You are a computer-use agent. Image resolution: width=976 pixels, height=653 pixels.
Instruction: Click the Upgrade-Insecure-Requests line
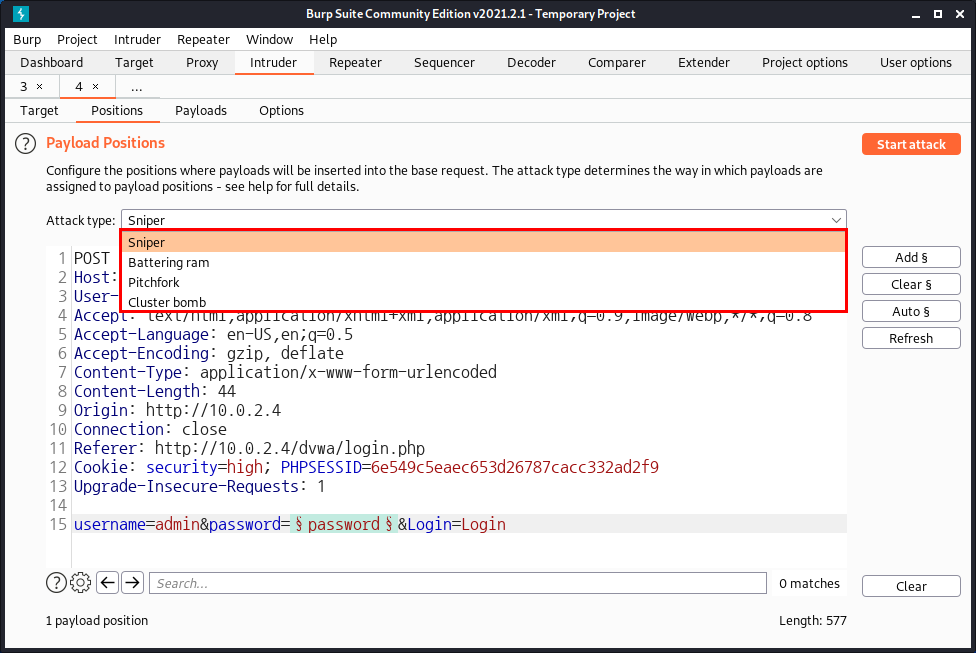pos(199,486)
